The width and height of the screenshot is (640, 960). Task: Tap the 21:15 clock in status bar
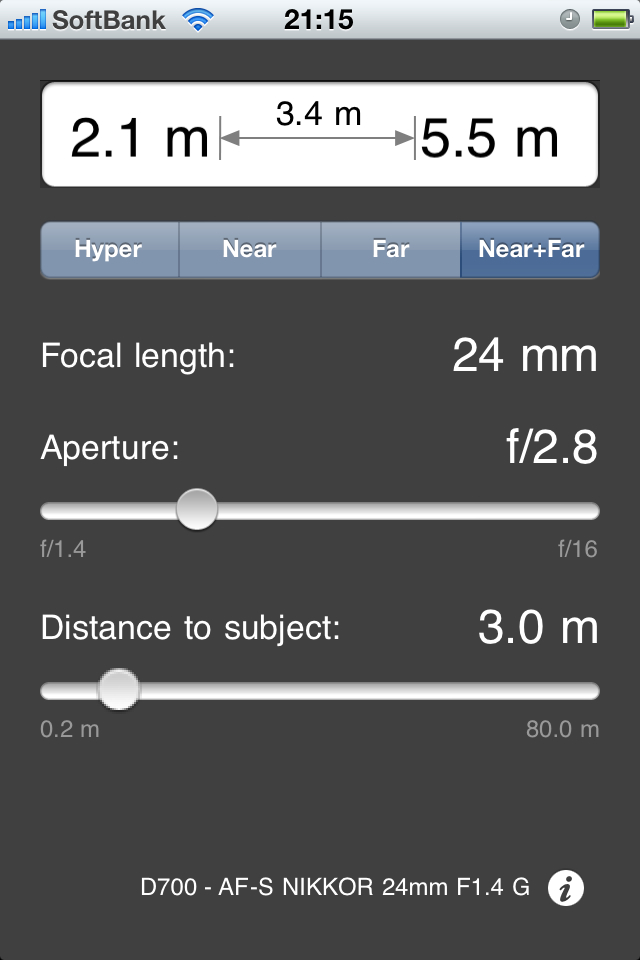pyautogui.click(x=318, y=19)
